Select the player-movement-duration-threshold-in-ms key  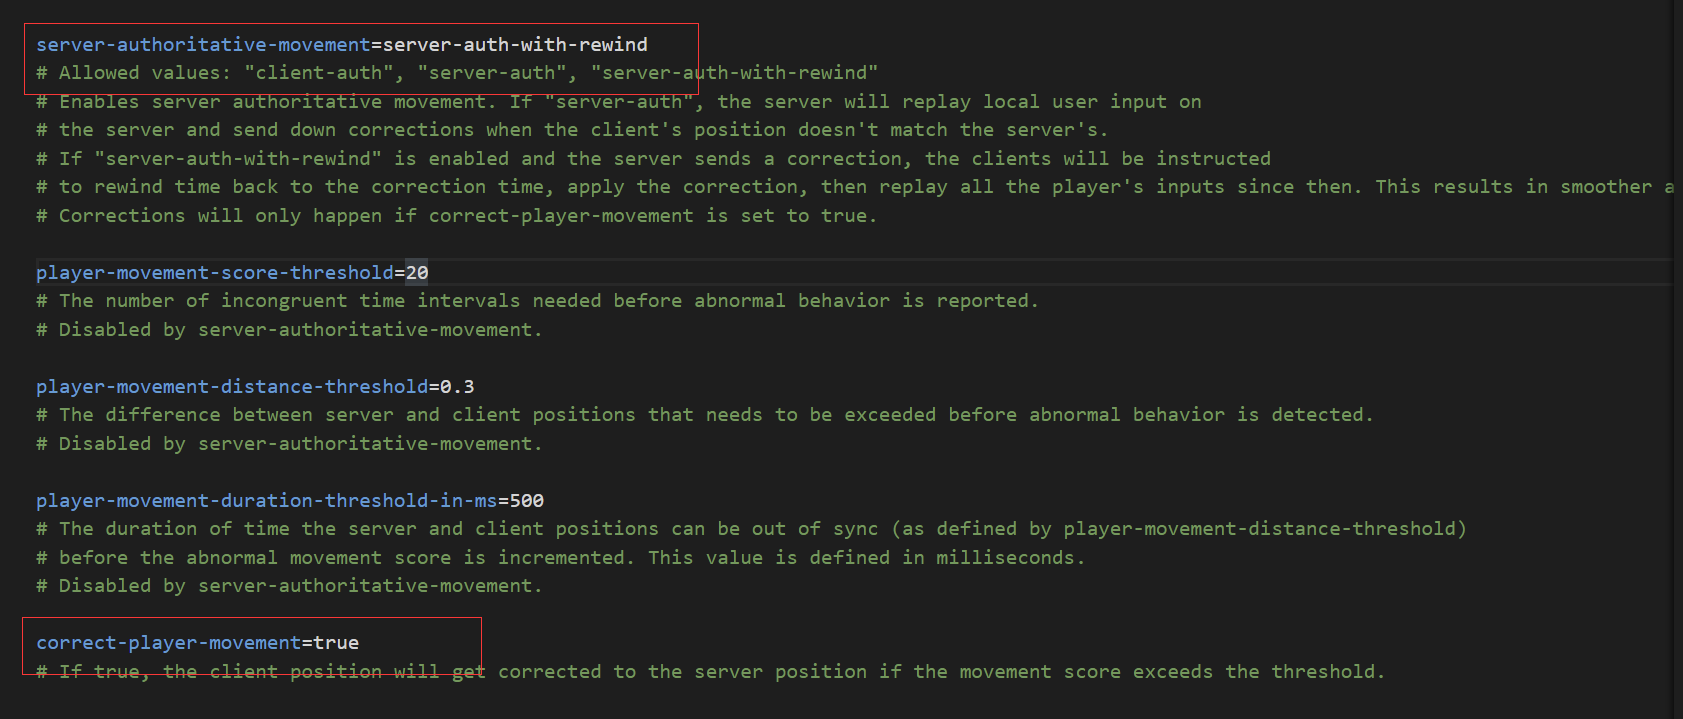266,501
